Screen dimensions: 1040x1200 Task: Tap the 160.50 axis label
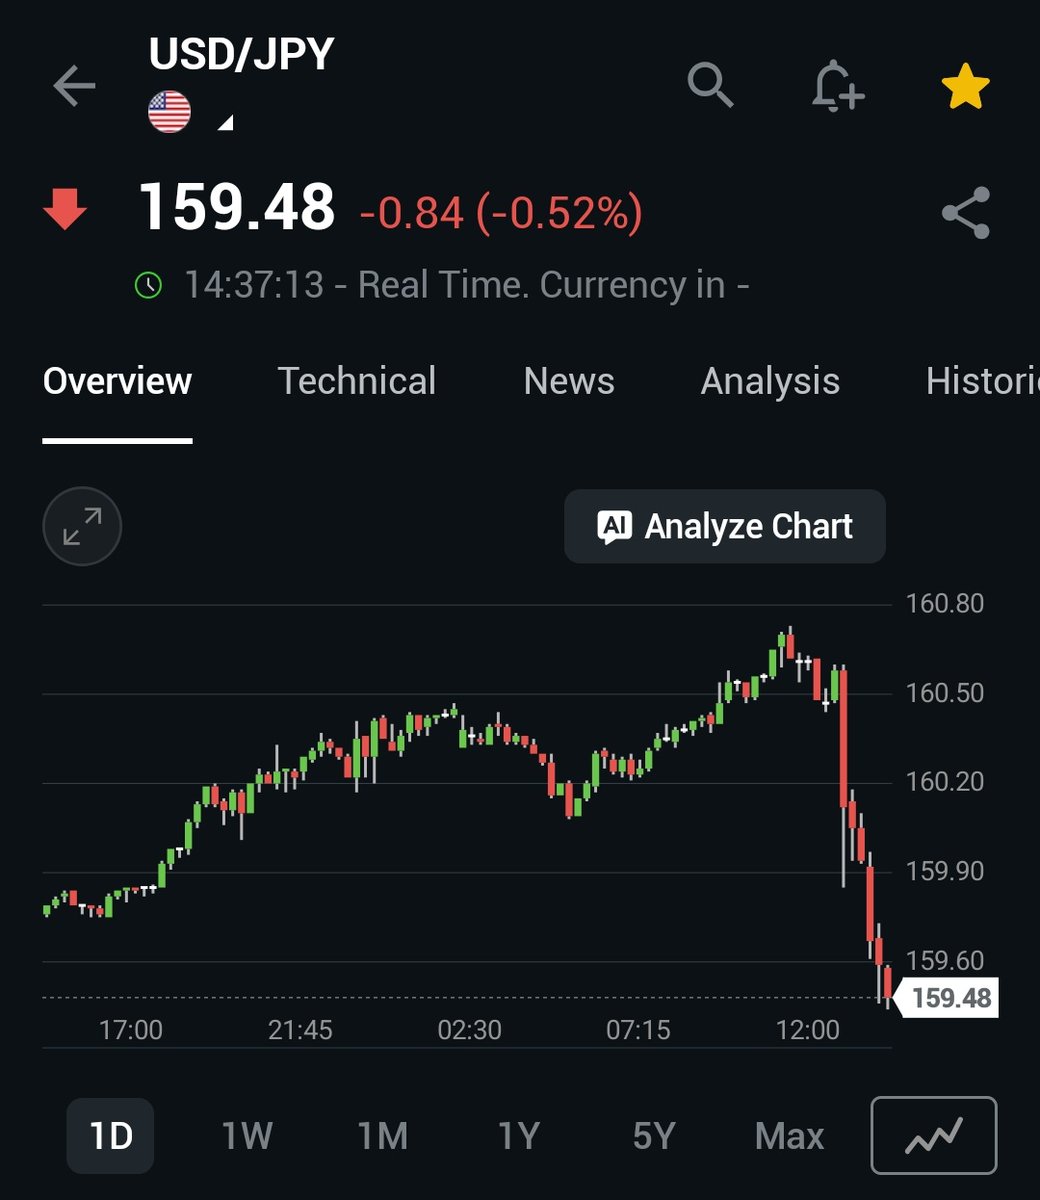point(945,693)
